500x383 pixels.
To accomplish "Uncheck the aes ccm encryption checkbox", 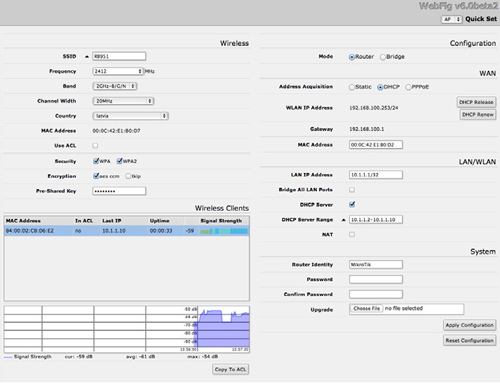I will (96, 176).
